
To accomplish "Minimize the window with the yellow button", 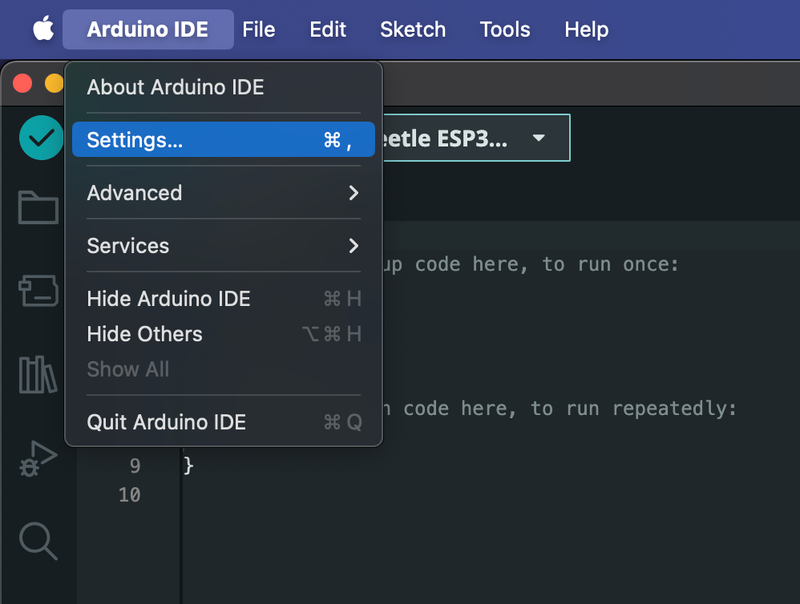I will (54, 83).
